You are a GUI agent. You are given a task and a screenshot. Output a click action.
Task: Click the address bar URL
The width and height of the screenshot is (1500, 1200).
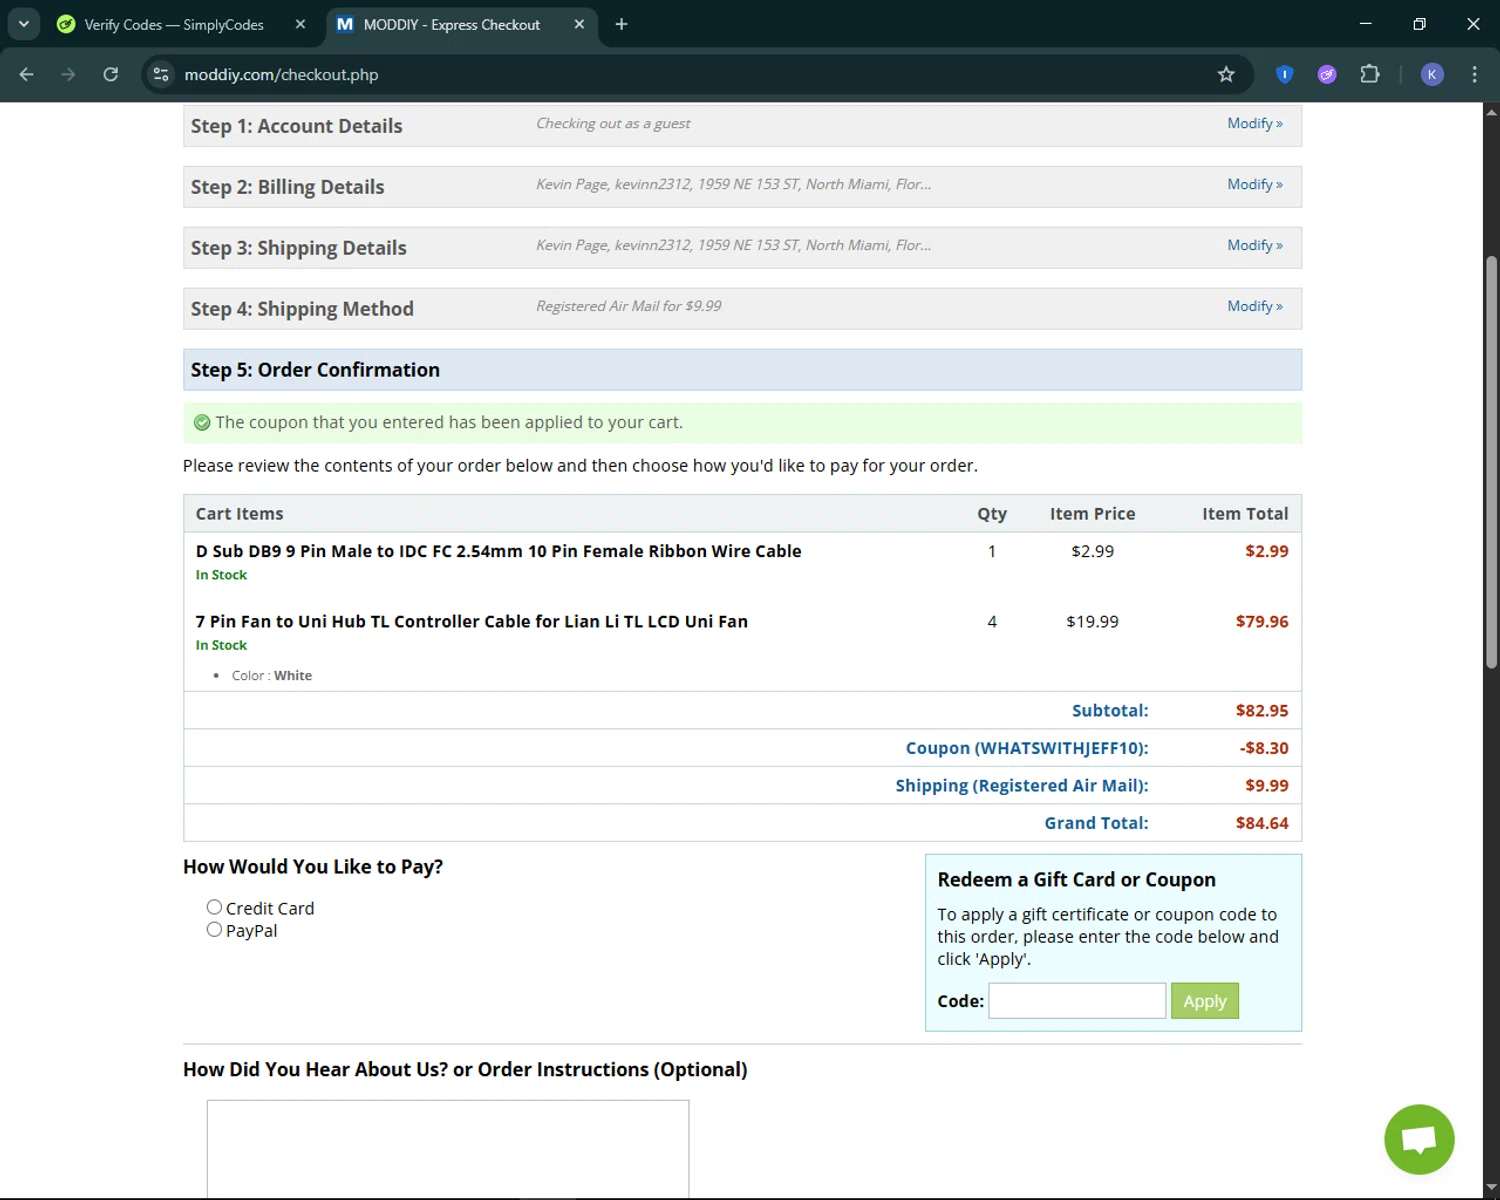point(281,74)
